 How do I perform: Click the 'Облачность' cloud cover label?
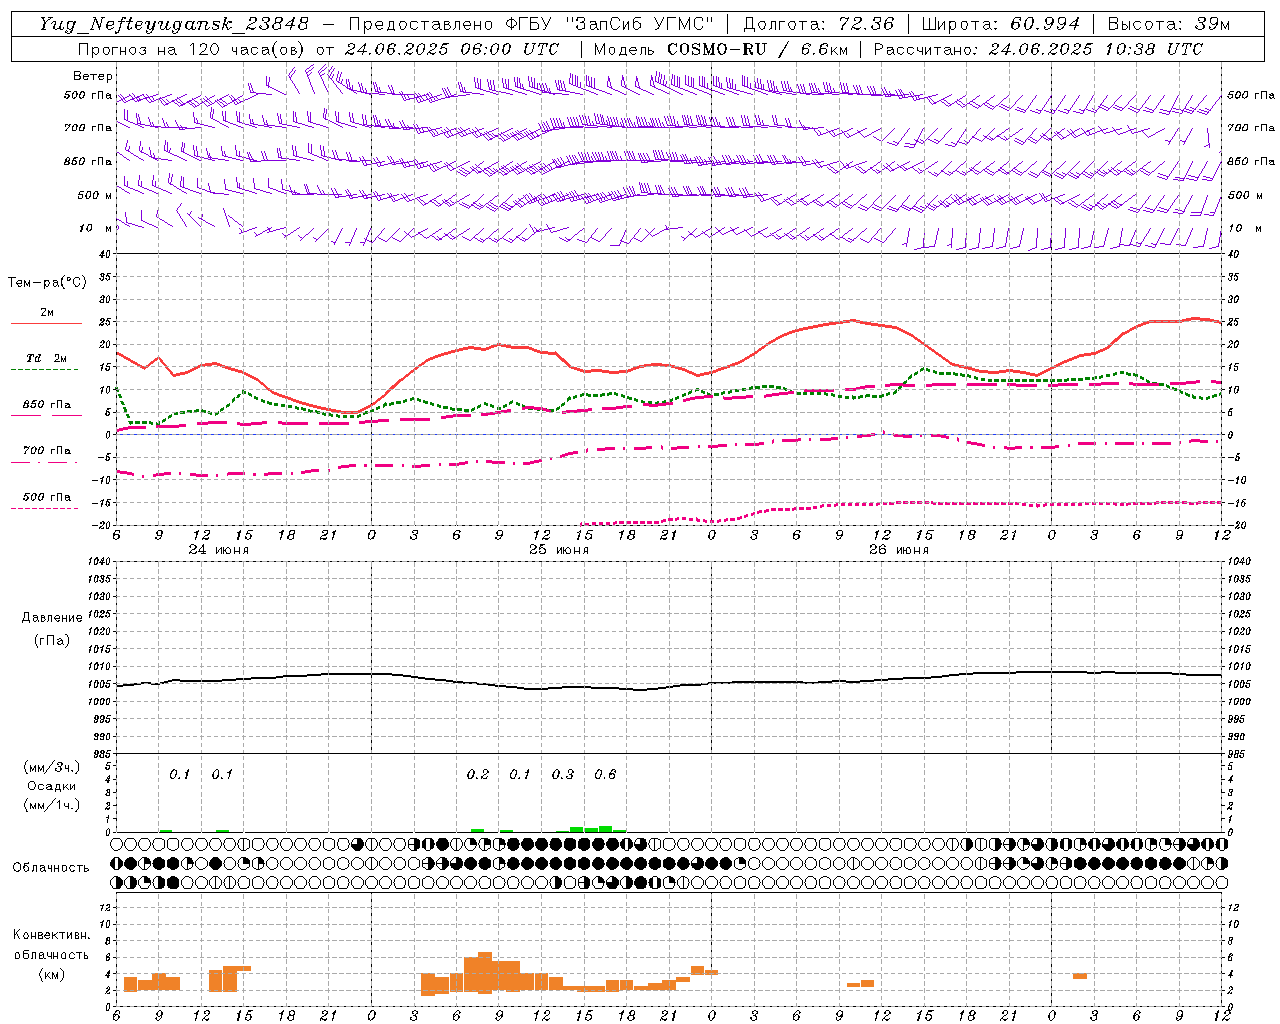pos(51,867)
